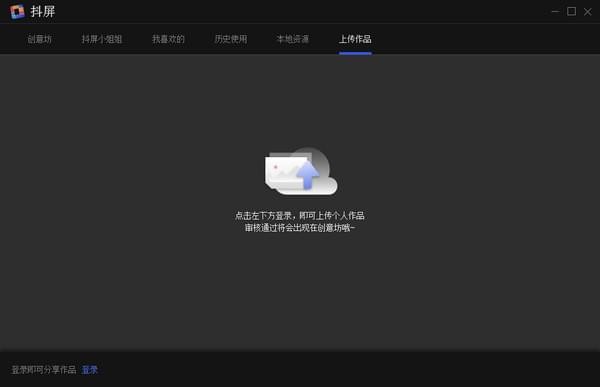Viewport: 600px width, 387px height.
Task: Go to the 我喜欢的 tab
Action: click(168, 39)
